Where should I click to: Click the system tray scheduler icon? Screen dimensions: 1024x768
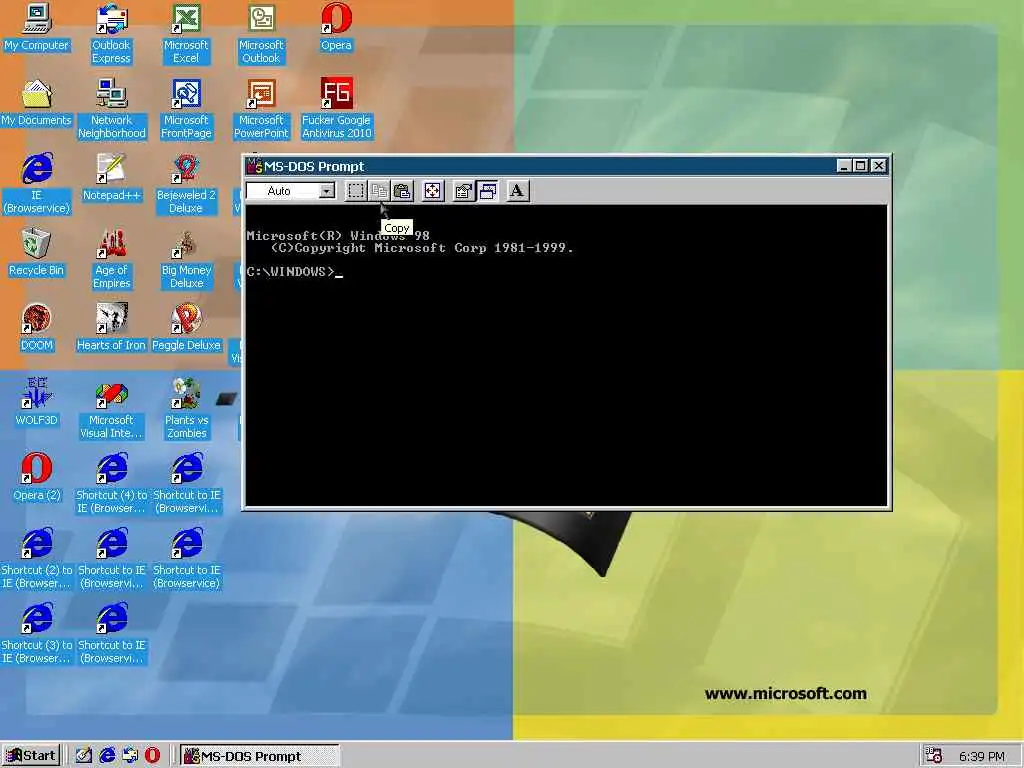tap(934, 756)
